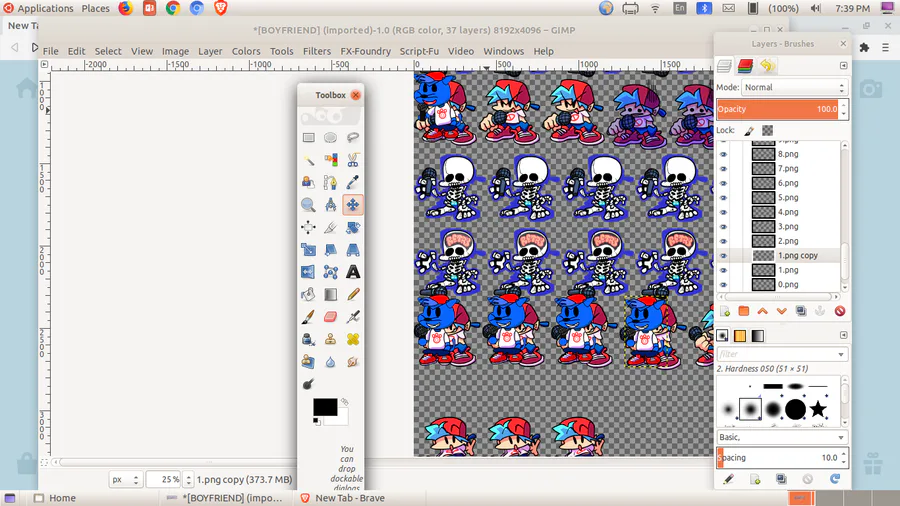Image resolution: width=900 pixels, height=506 pixels.
Task: Open the Layers dock tab menu
Action: click(x=843, y=66)
